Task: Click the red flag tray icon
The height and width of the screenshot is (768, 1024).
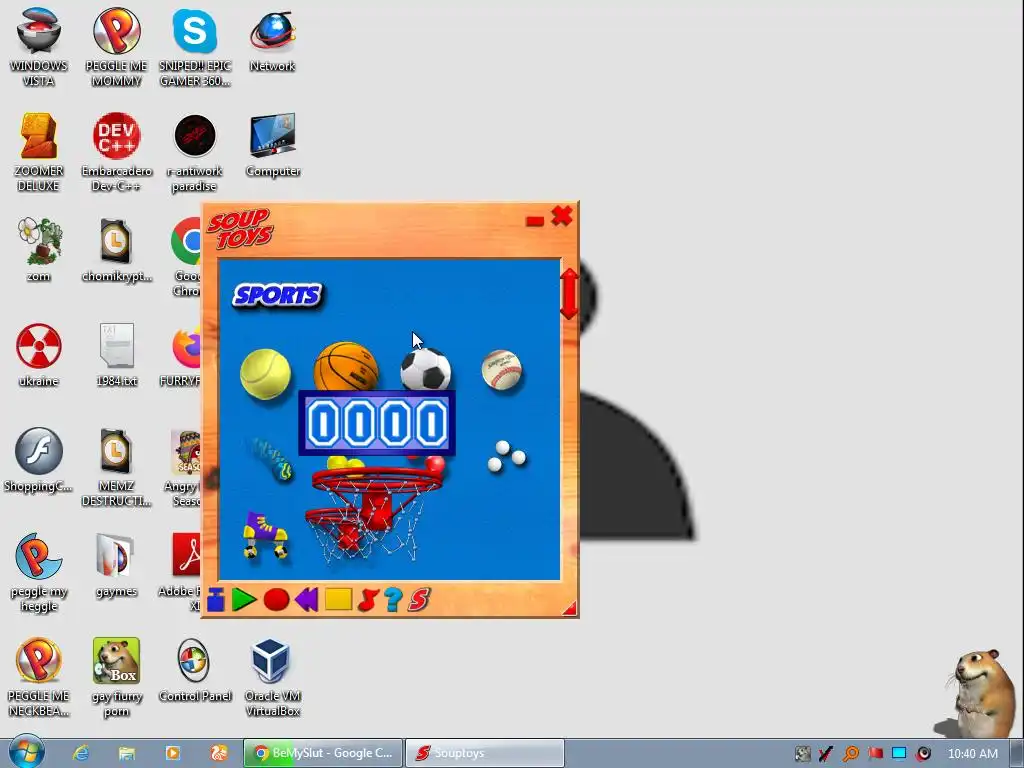Action: point(875,754)
